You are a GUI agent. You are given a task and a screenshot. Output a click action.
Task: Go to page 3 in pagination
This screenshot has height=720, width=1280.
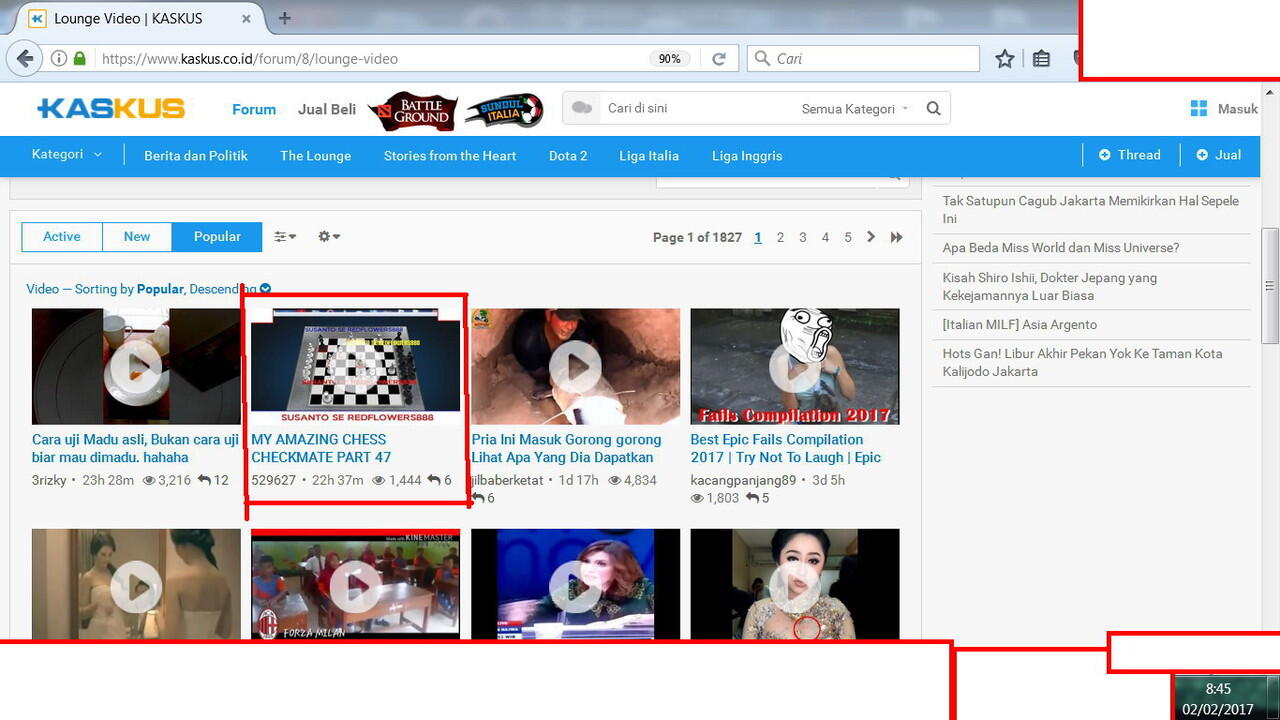803,237
